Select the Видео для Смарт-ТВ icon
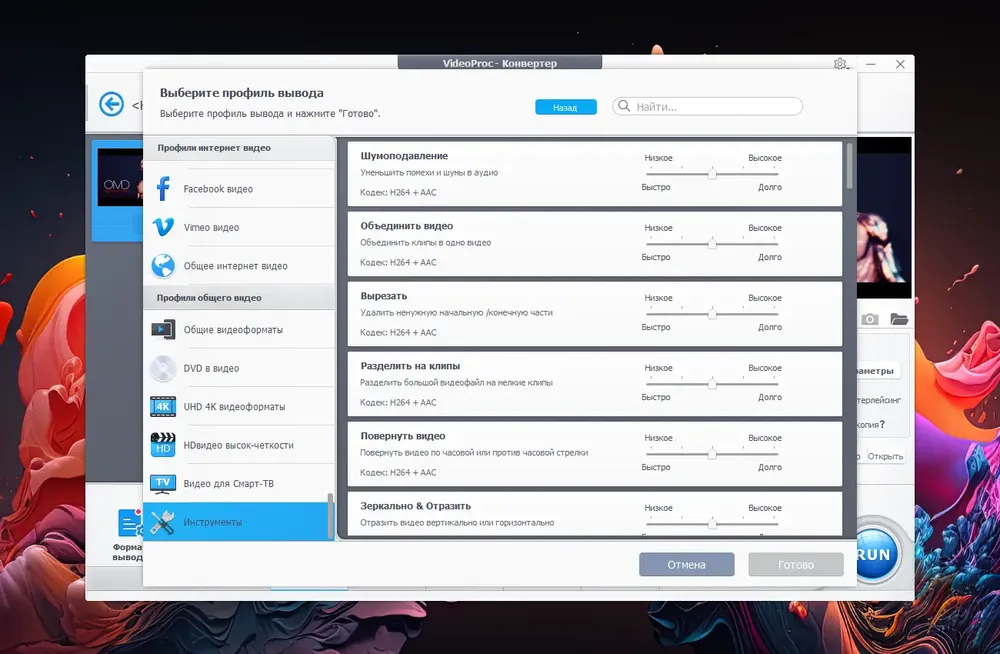The image size is (1000, 654). pyautogui.click(x=163, y=484)
